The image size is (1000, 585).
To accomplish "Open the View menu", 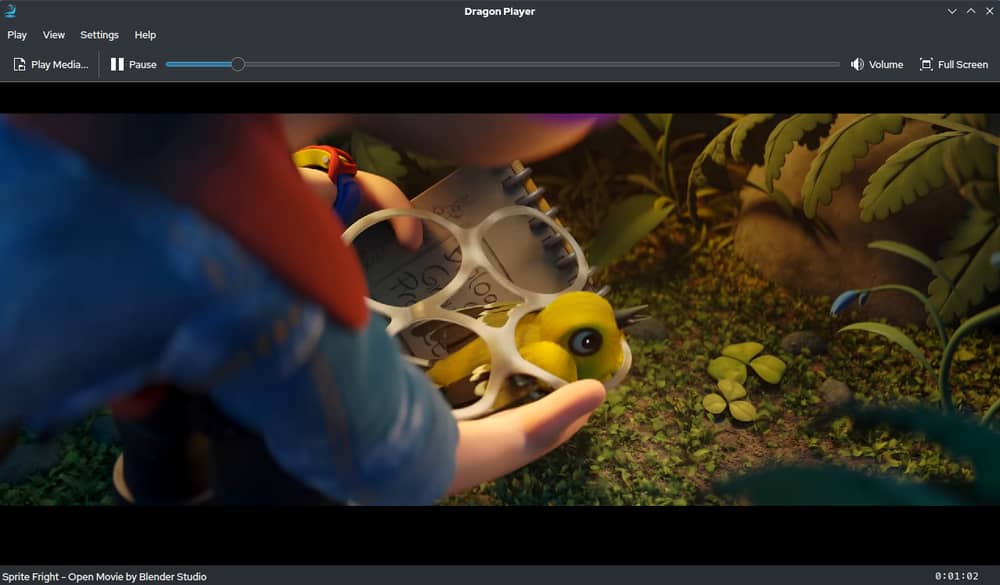I will [54, 35].
